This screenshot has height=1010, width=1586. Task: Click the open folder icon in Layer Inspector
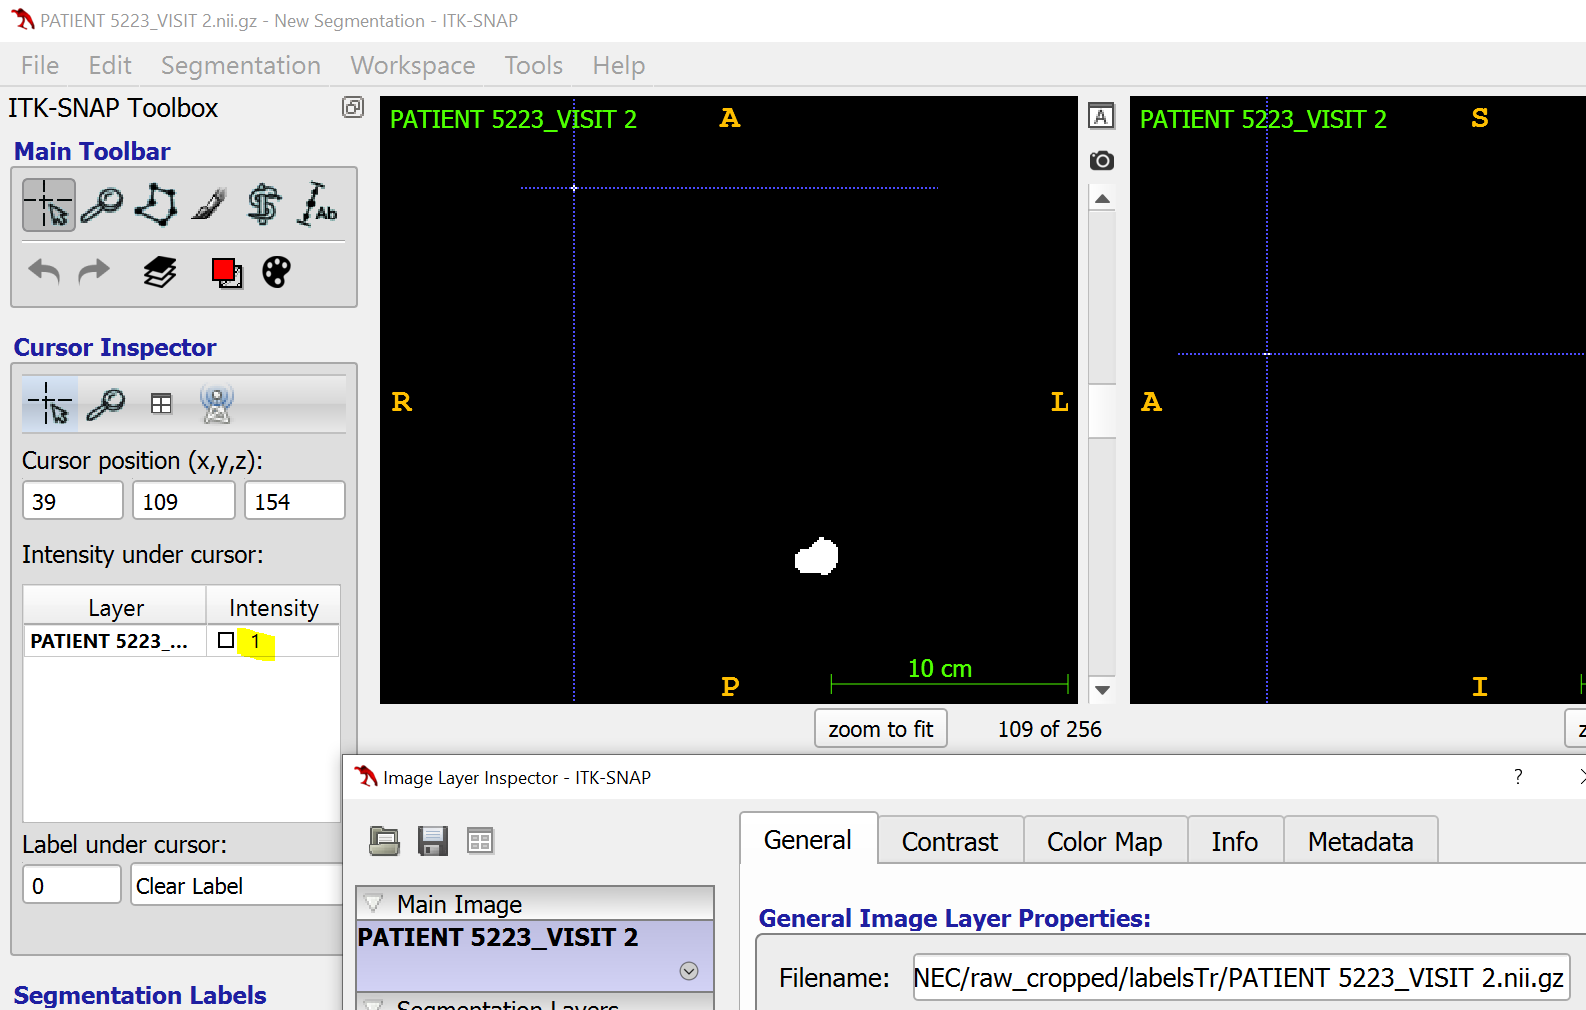pos(384,841)
